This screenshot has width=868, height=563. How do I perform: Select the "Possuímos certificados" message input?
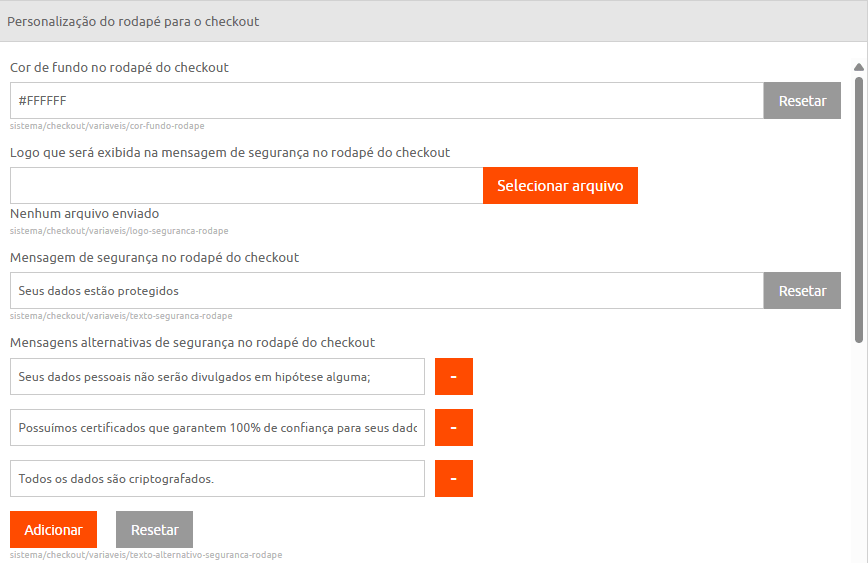pos(217,428)
